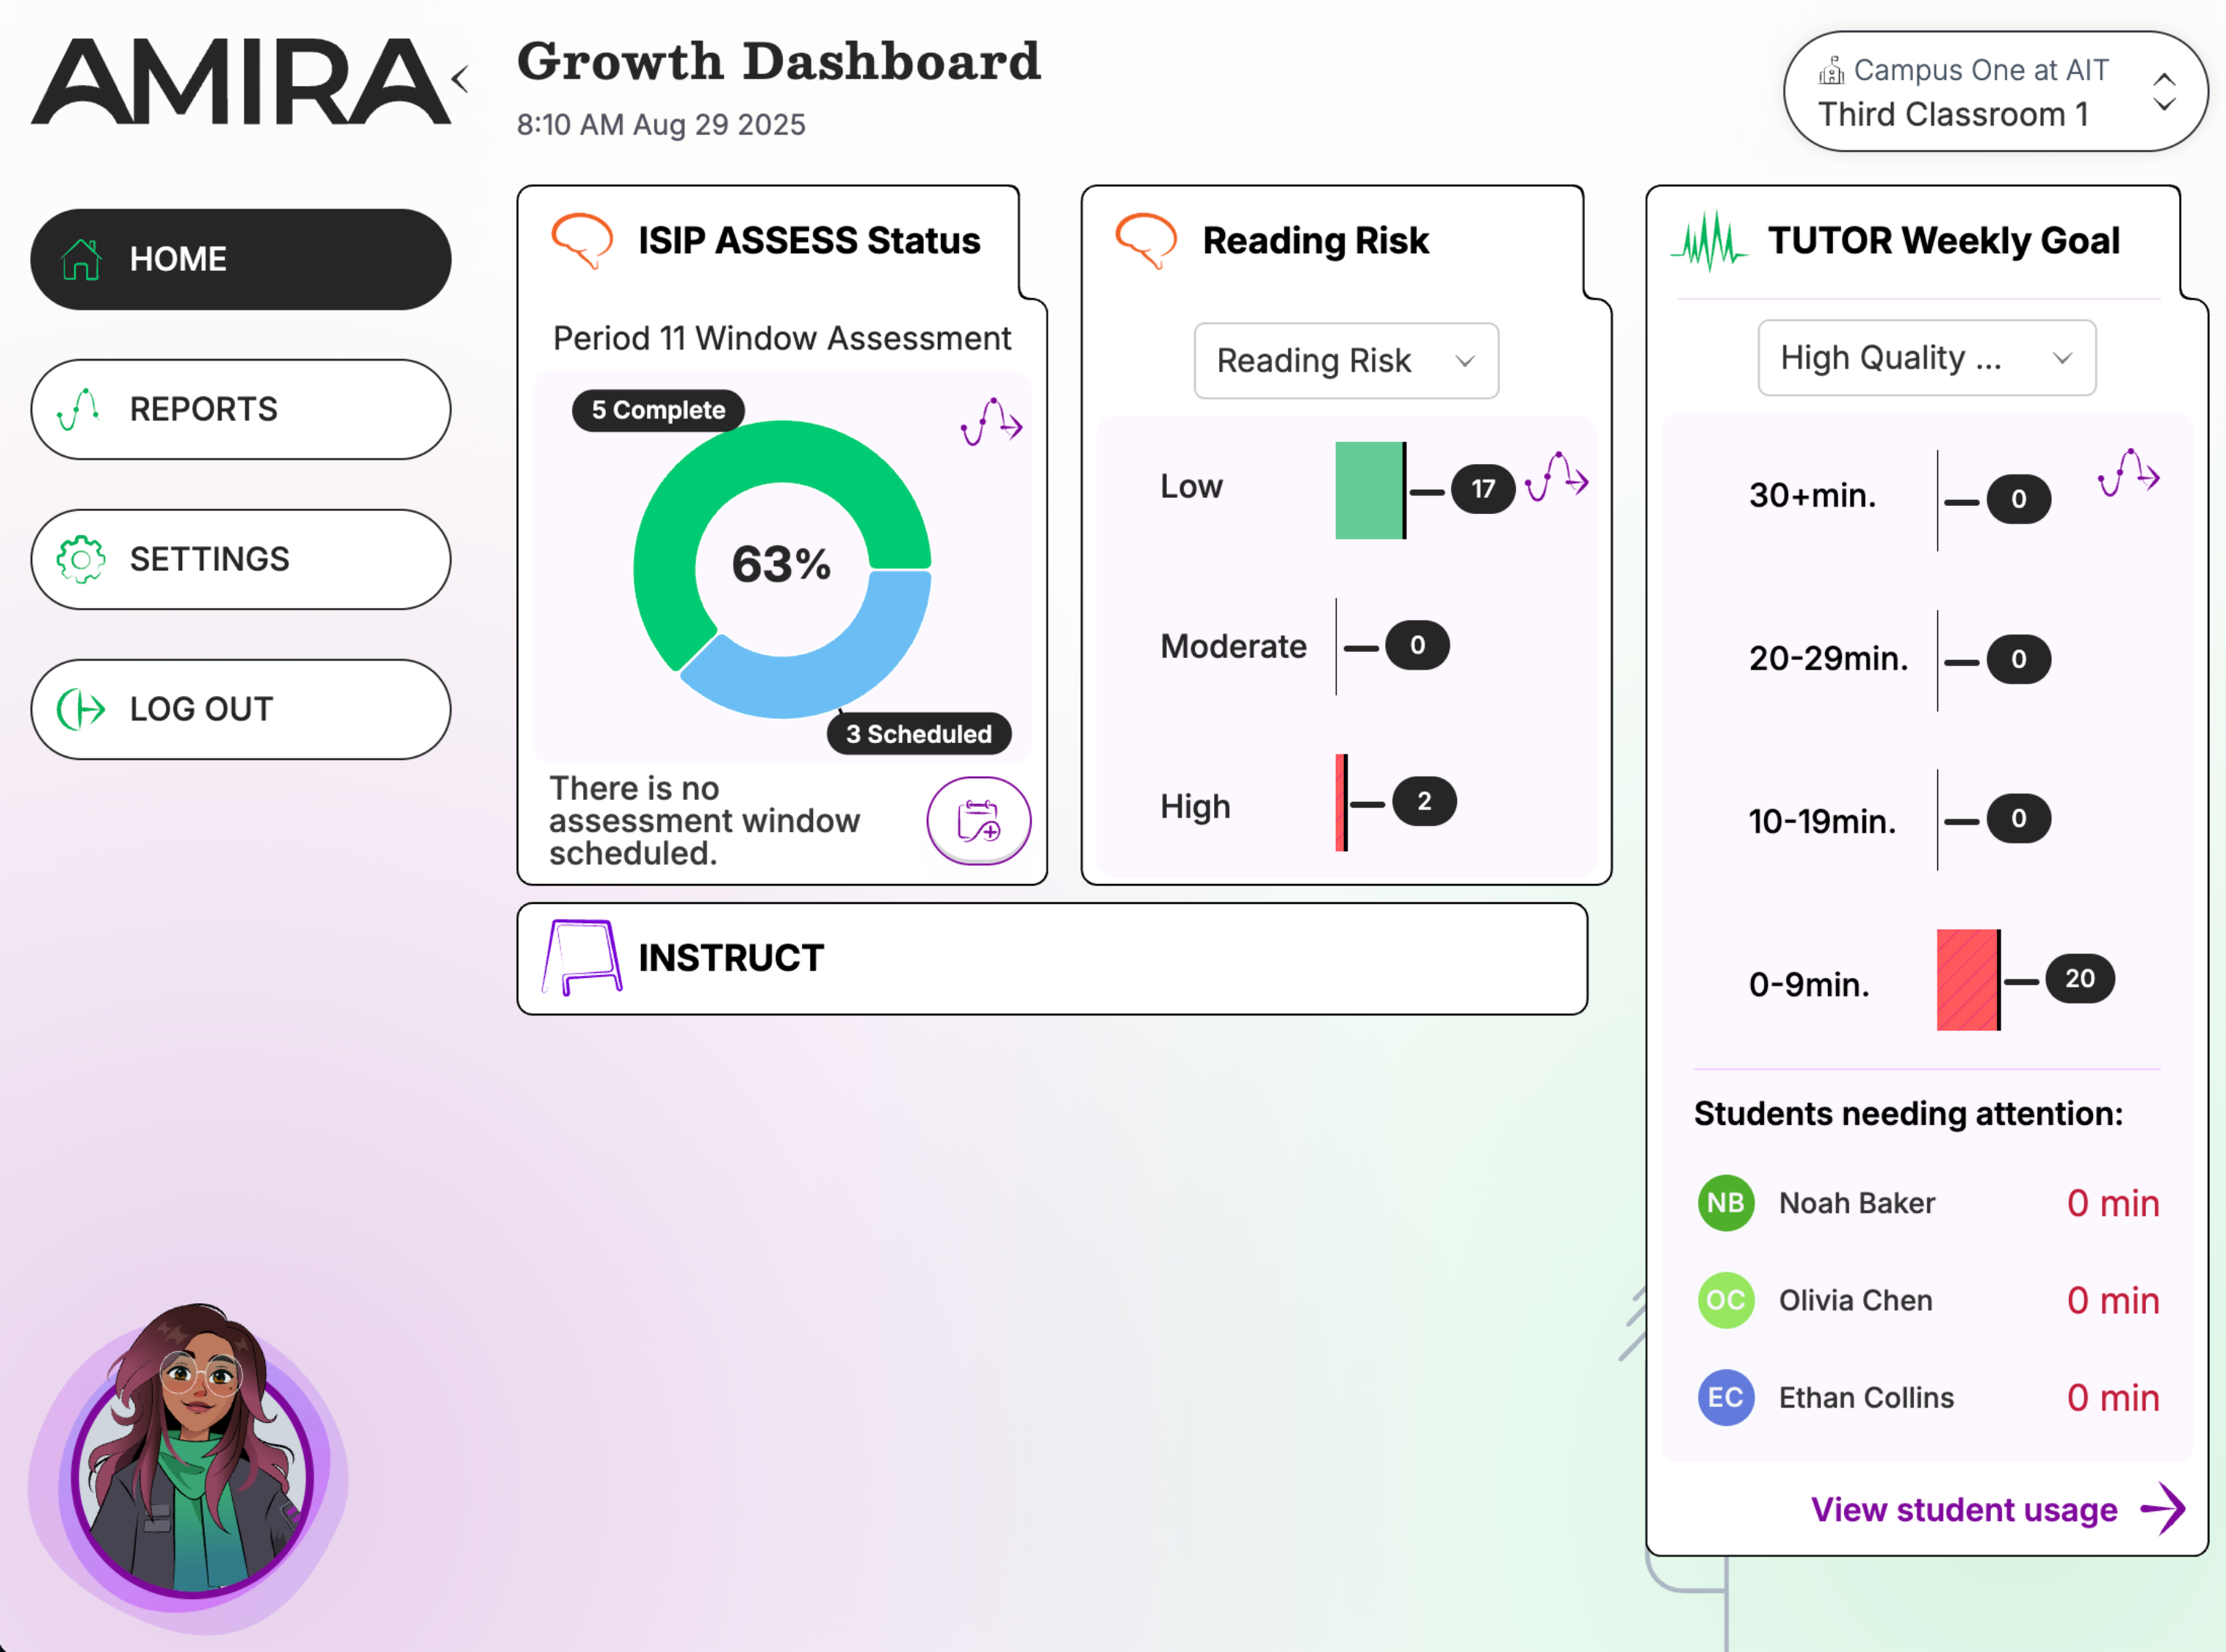Image resolution: width=2226 pixels, height=1652 pixels.
Task: Click the Amira assistant avatar
Action: [192, 1470]
